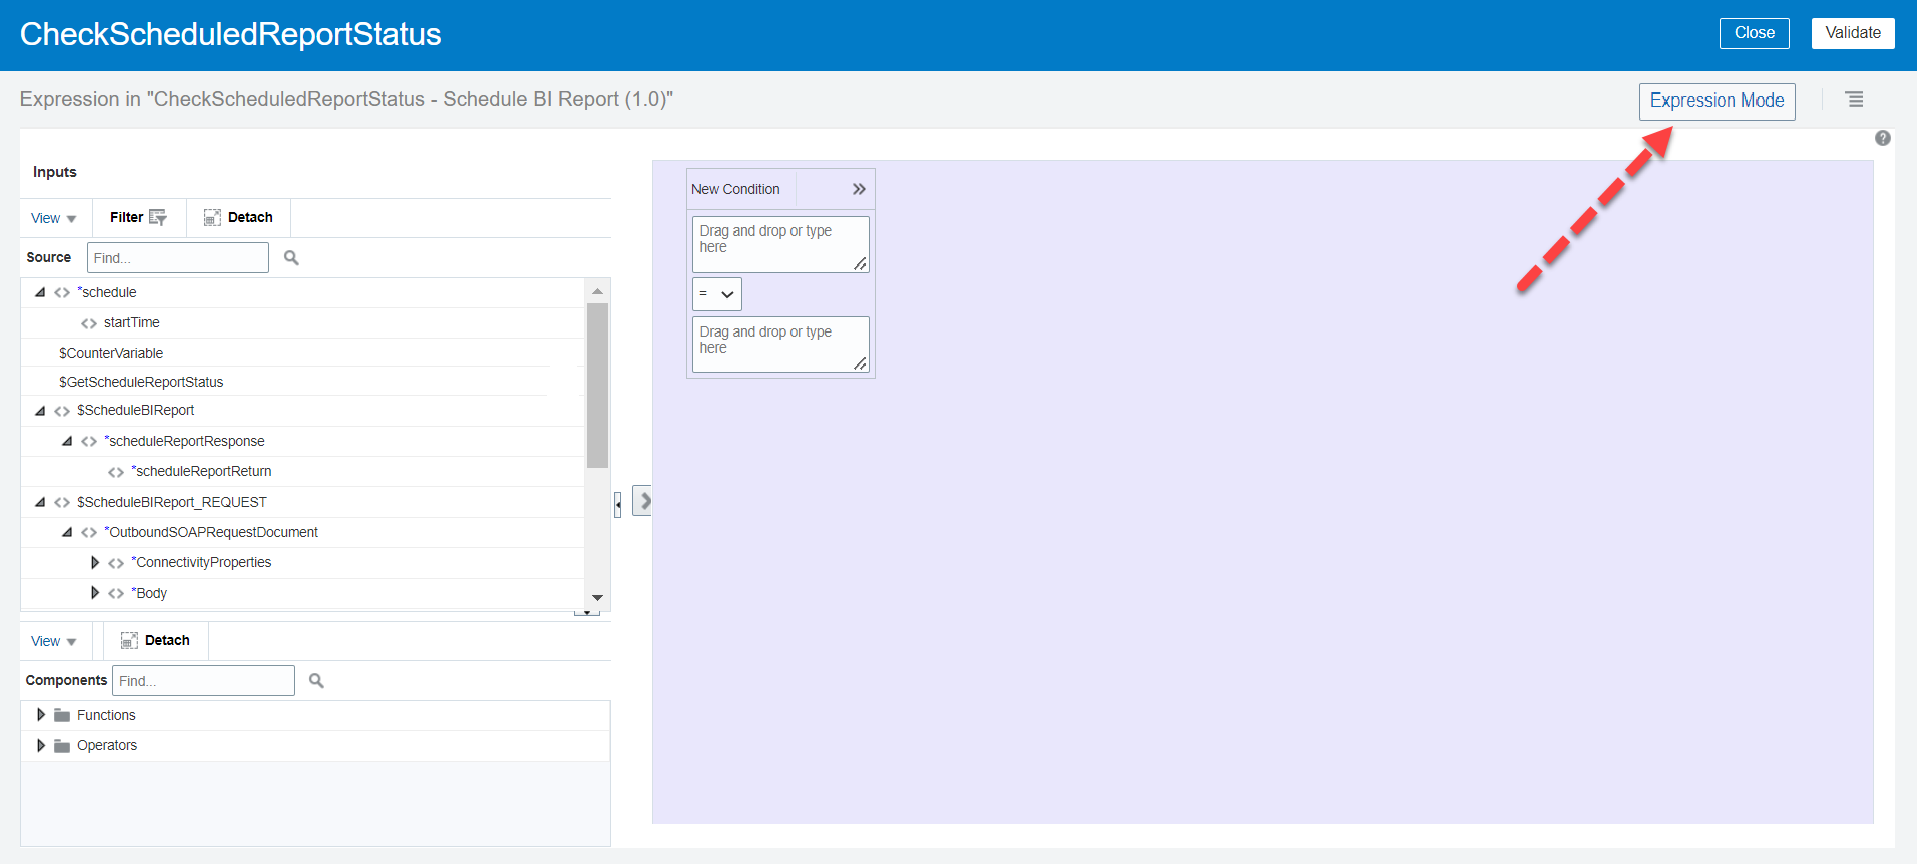Open the equals operator dropdown
Image resolution: width=1917 pixels, height=864 pixels.
(717, 294)
